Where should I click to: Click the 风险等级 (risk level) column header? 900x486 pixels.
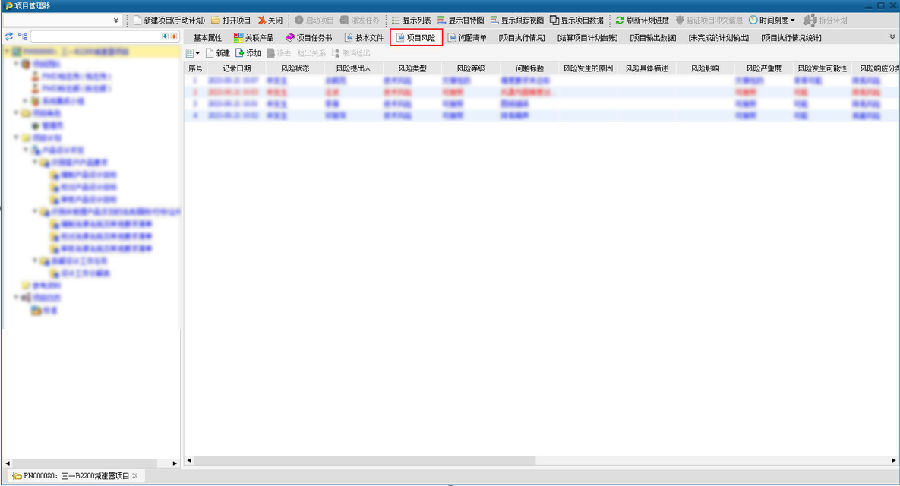click(471, 68)
